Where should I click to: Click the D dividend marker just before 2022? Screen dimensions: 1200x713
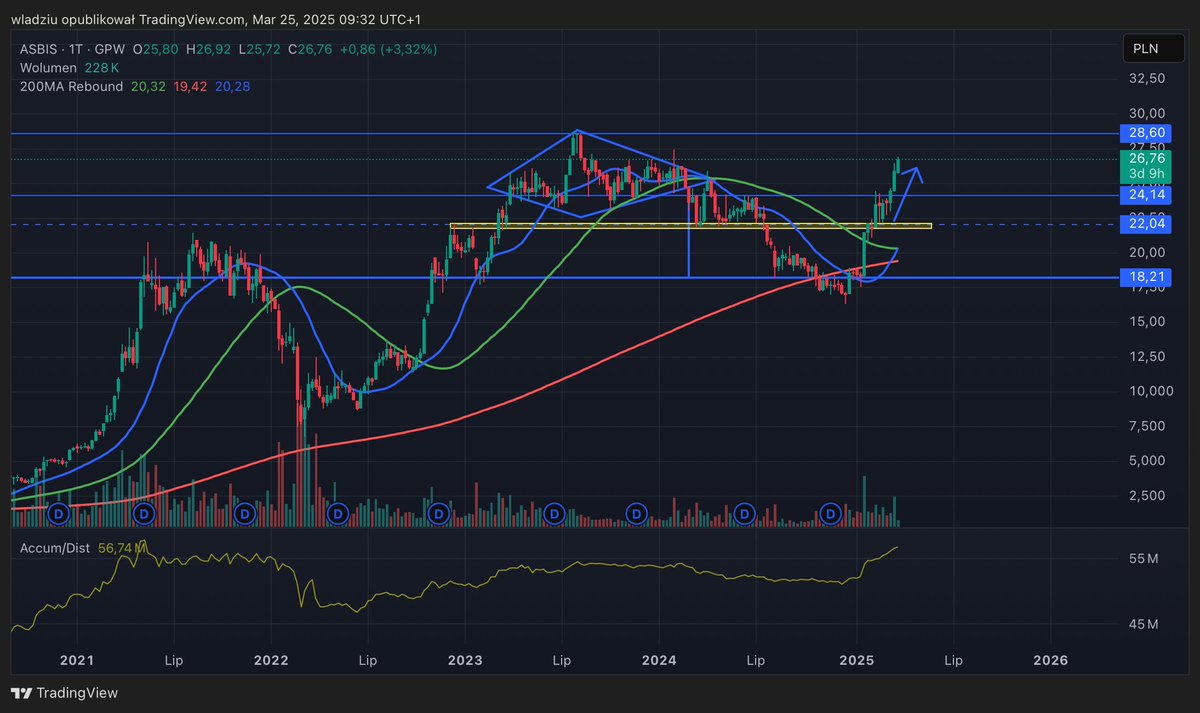click(x=243, y=513)
